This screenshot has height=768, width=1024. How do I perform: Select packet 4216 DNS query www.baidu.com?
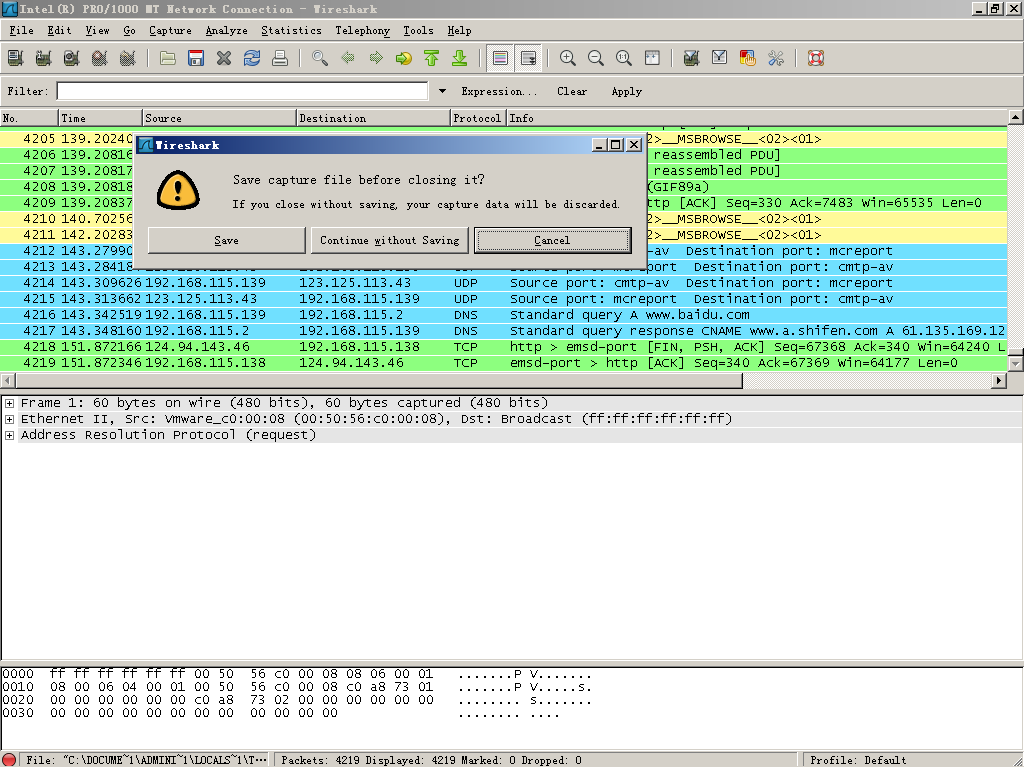(x=504, y=315)
